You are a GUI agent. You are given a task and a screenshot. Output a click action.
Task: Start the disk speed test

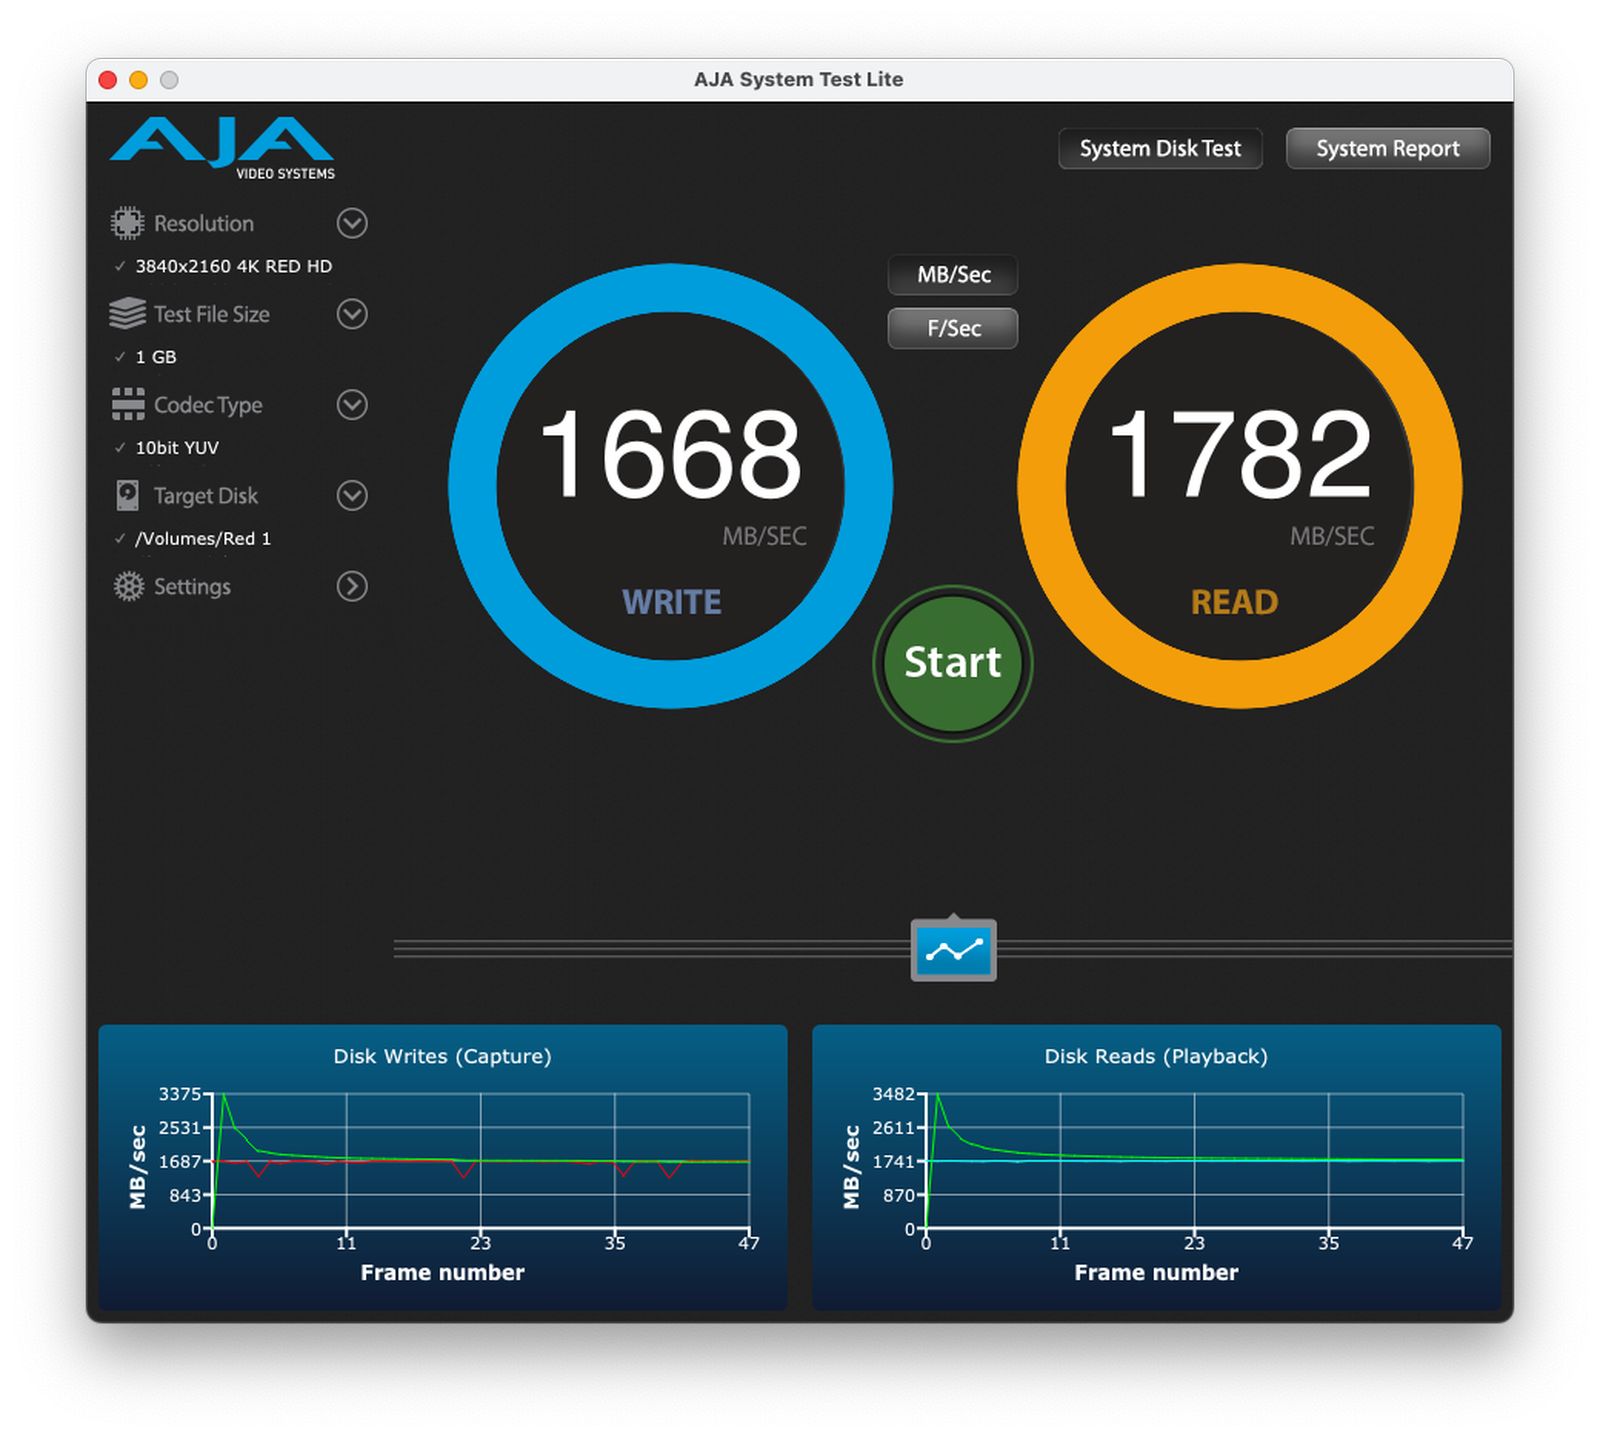(953, 663)
